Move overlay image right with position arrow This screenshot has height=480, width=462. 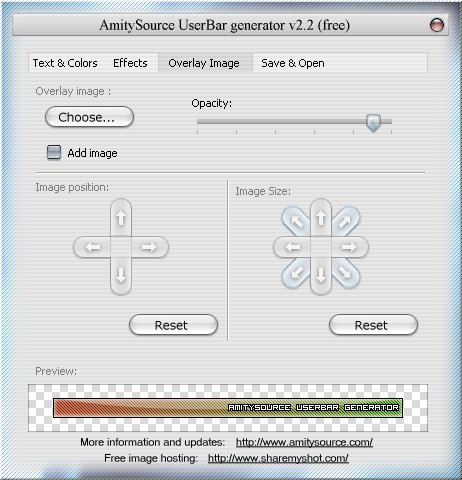(150, 247)
